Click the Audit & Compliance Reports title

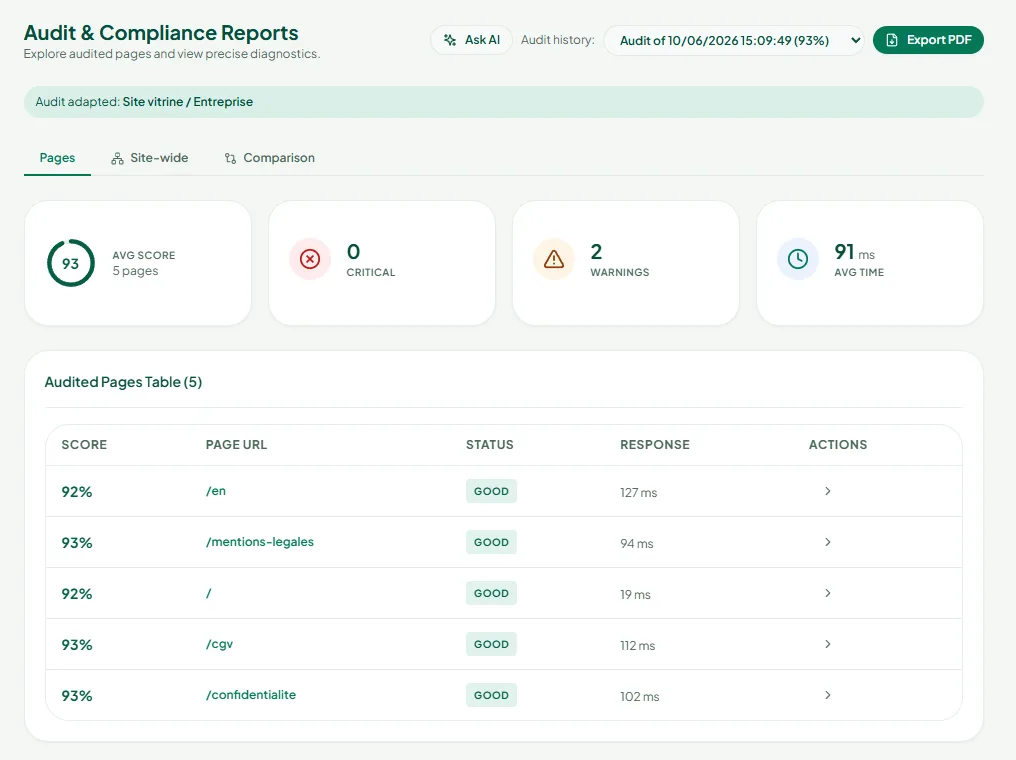[x=161, y=33]
